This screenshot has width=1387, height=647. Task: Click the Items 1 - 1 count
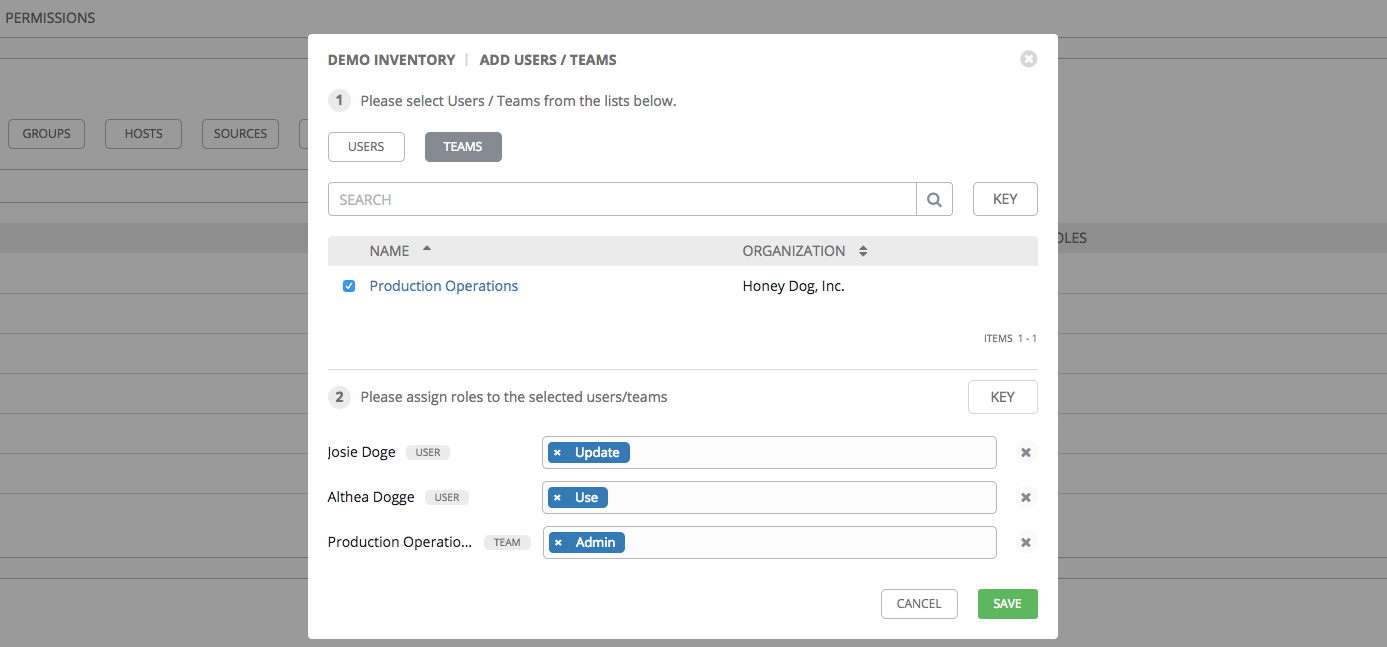1010,339
